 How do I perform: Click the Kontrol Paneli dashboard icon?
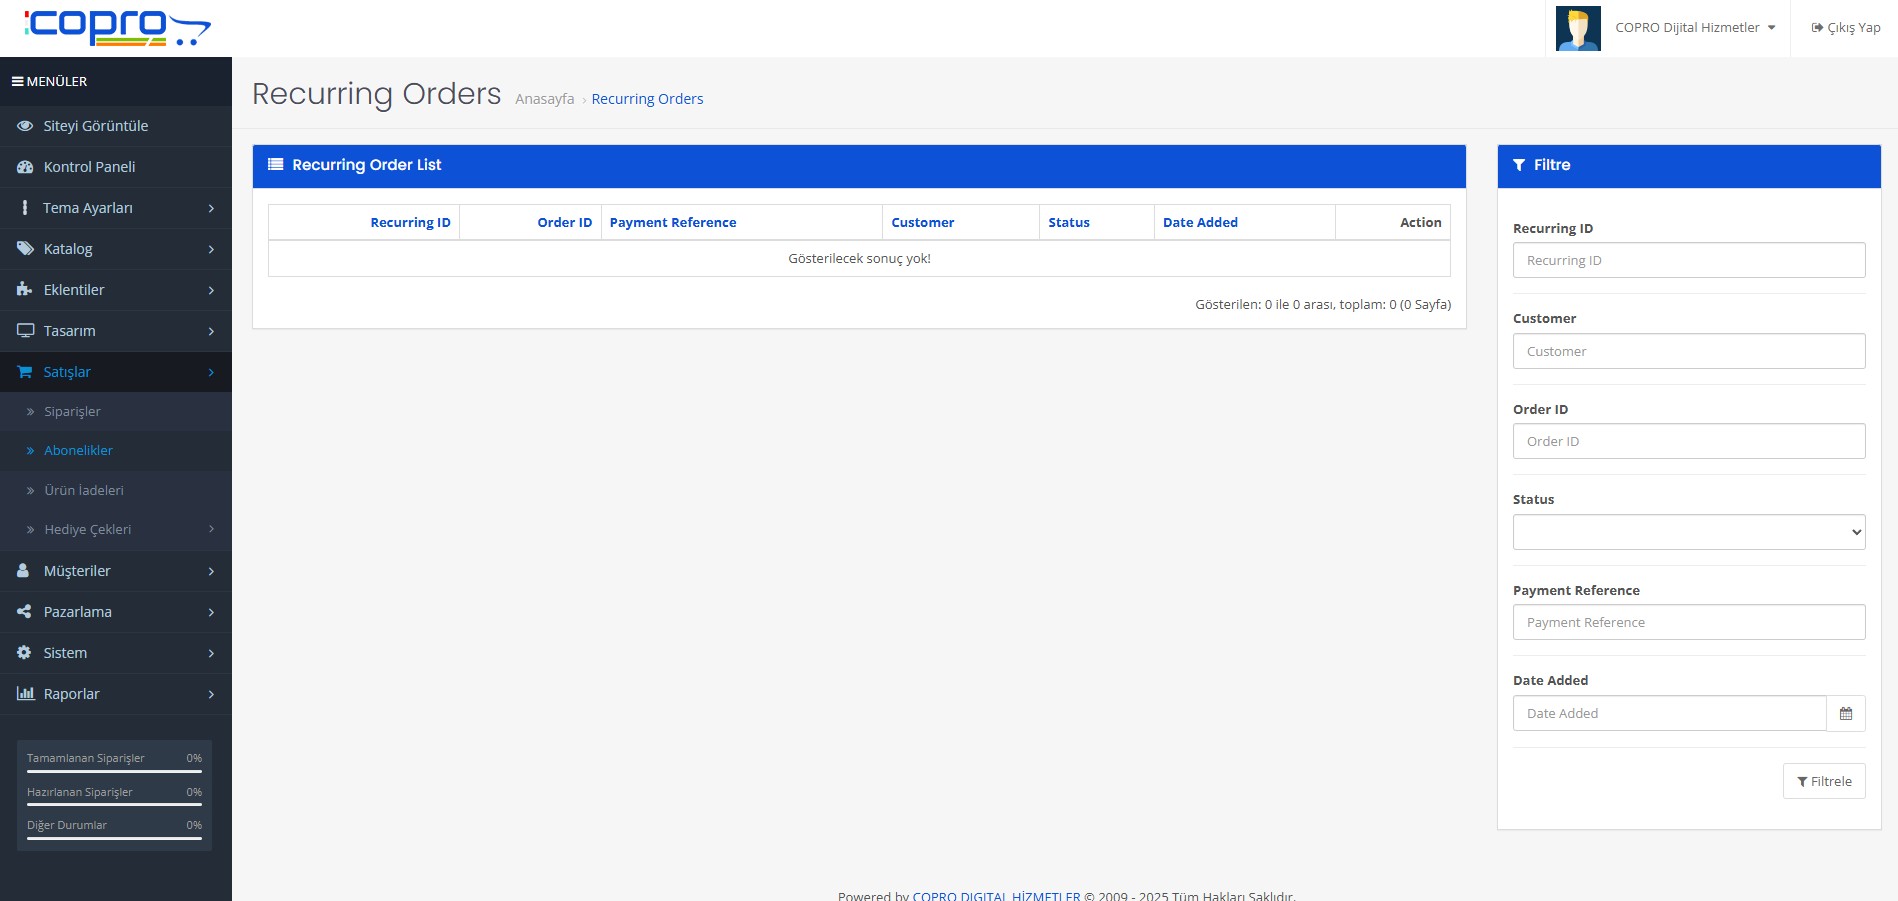coord(25,167)
